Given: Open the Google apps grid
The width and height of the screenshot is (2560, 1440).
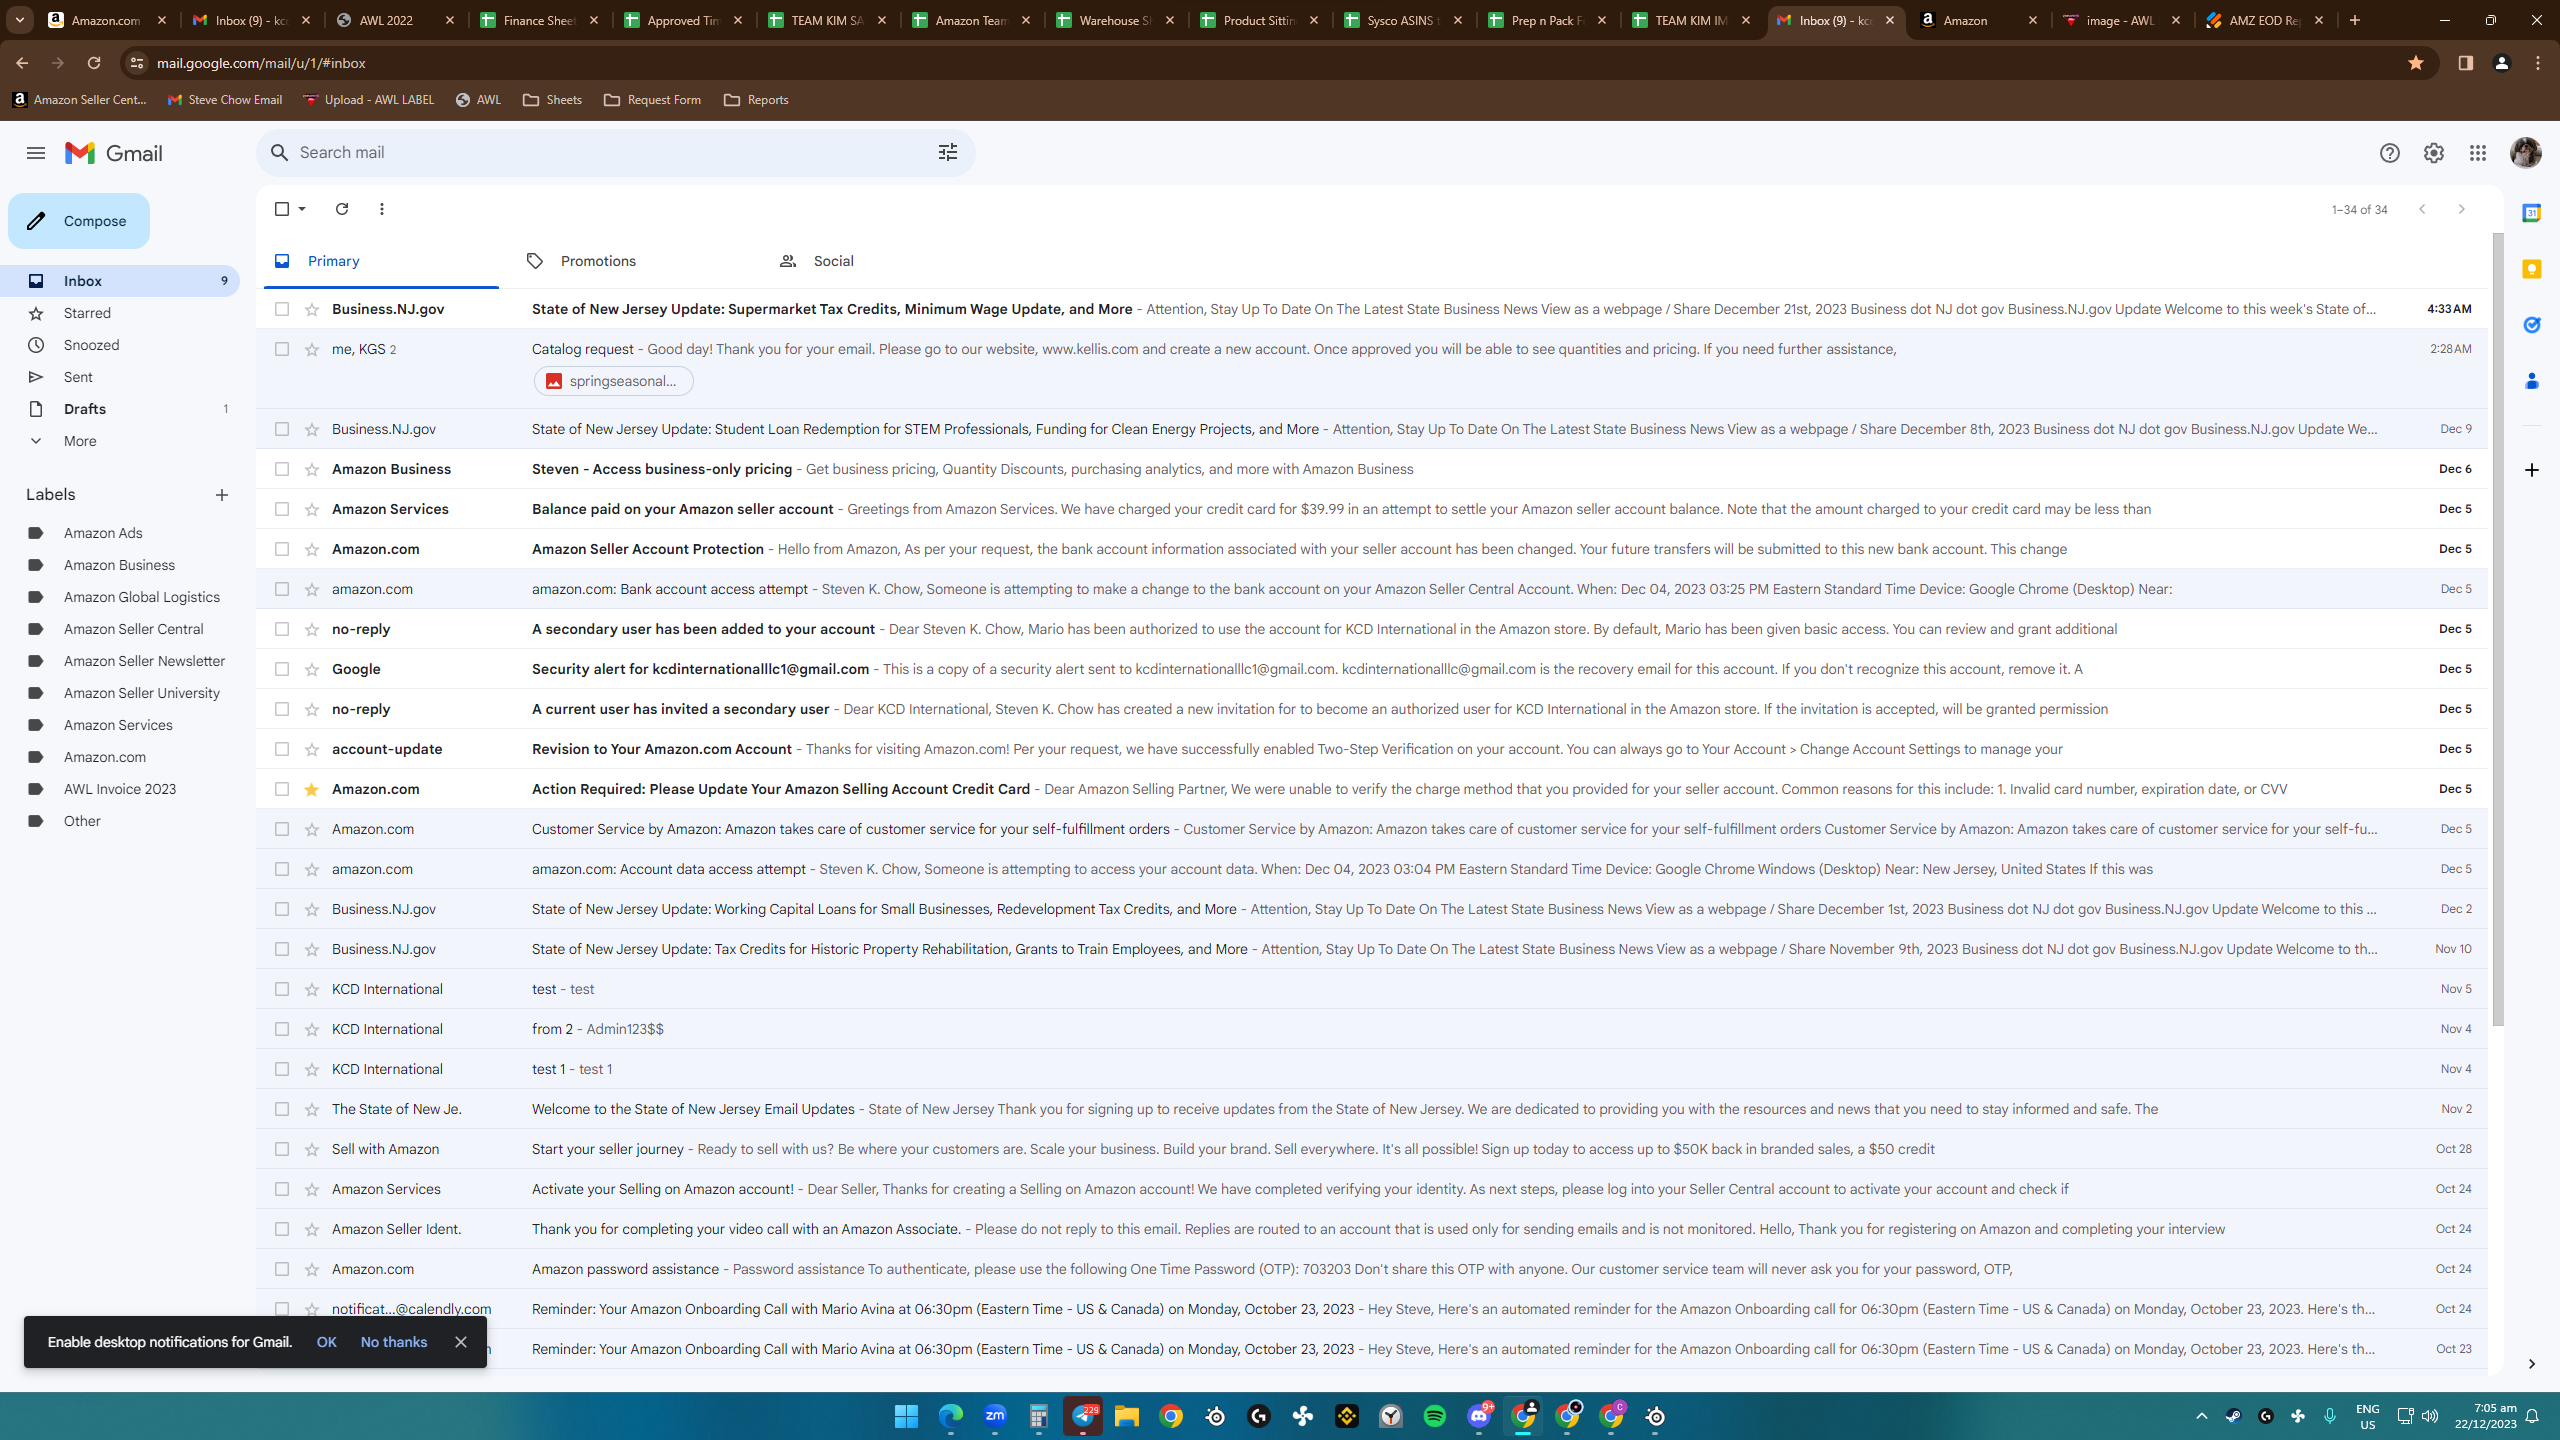Looking at the screenshot, I should click(x=2477, y=153).
